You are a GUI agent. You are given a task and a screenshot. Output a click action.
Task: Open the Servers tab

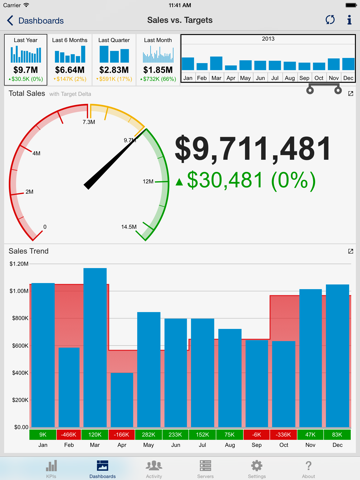click(x=205, y=469)
